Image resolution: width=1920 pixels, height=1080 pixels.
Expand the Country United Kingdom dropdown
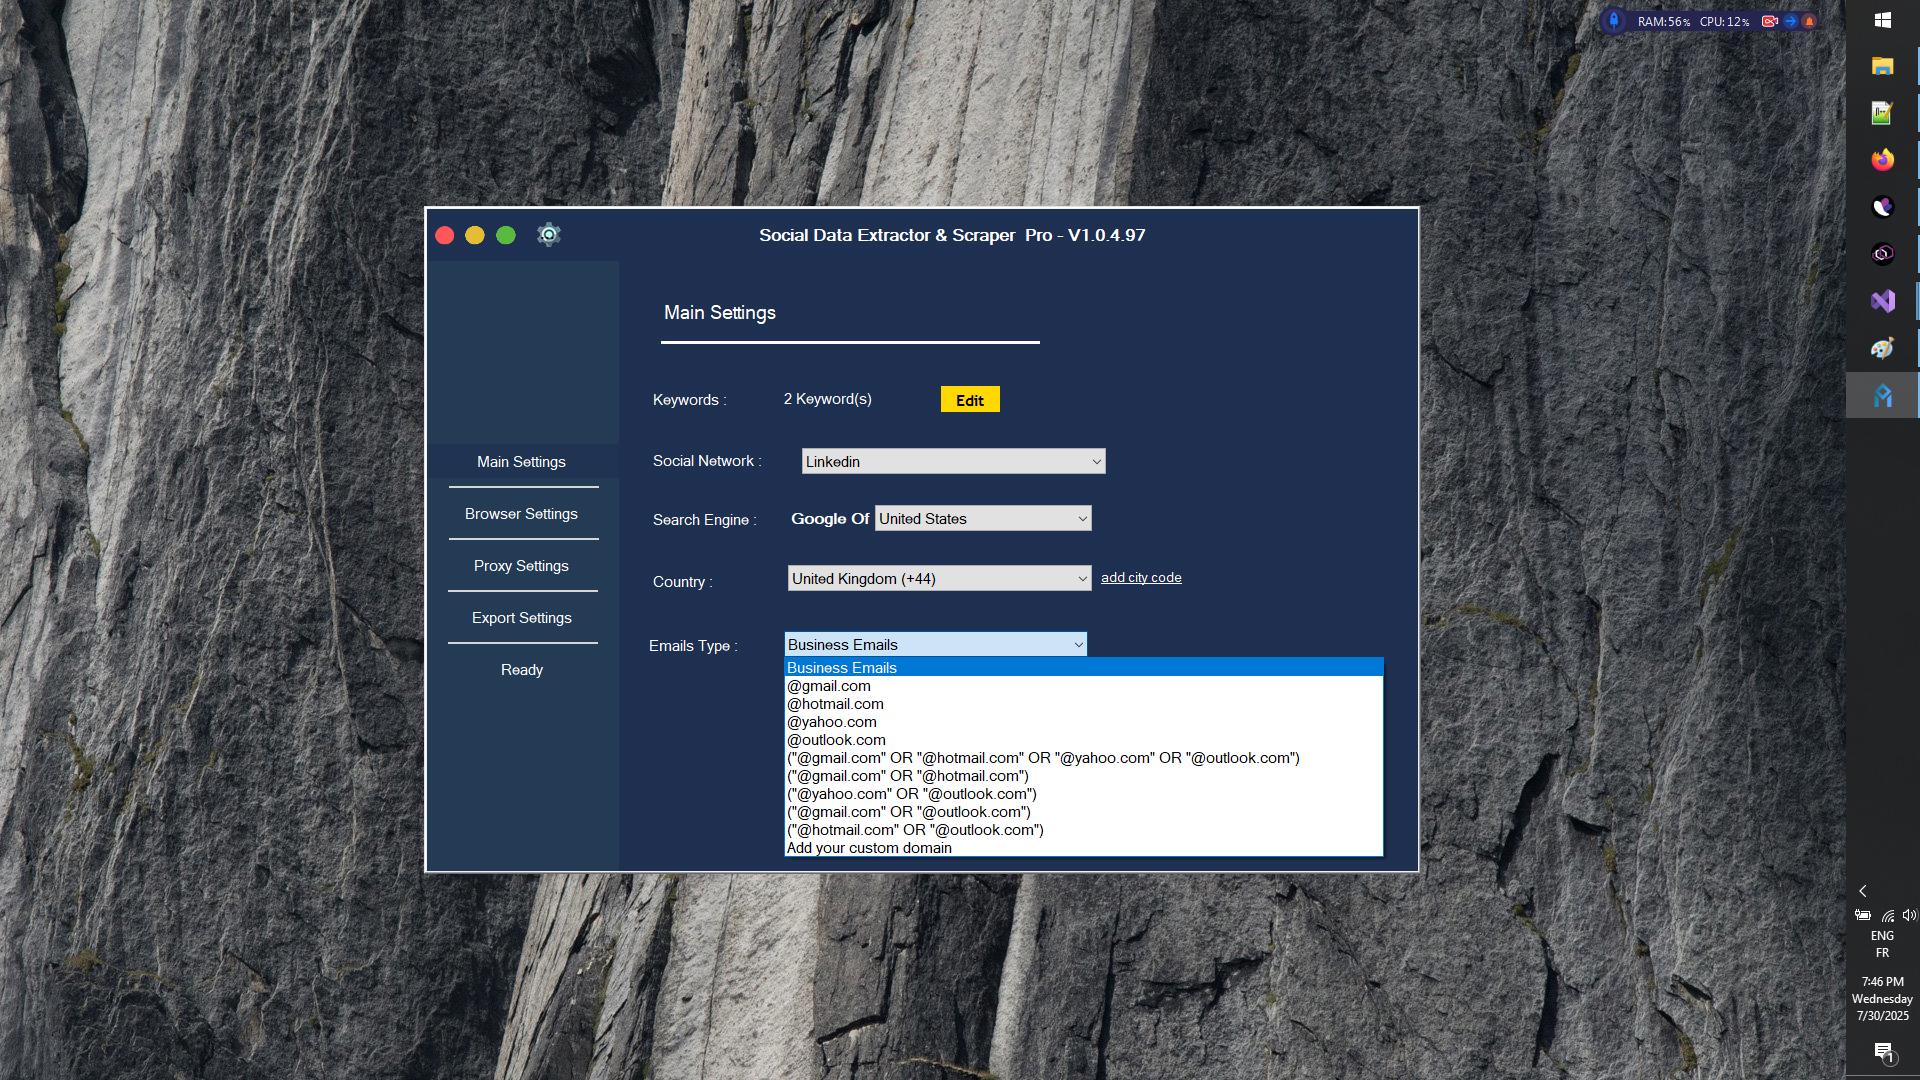[x=938, y=579]
